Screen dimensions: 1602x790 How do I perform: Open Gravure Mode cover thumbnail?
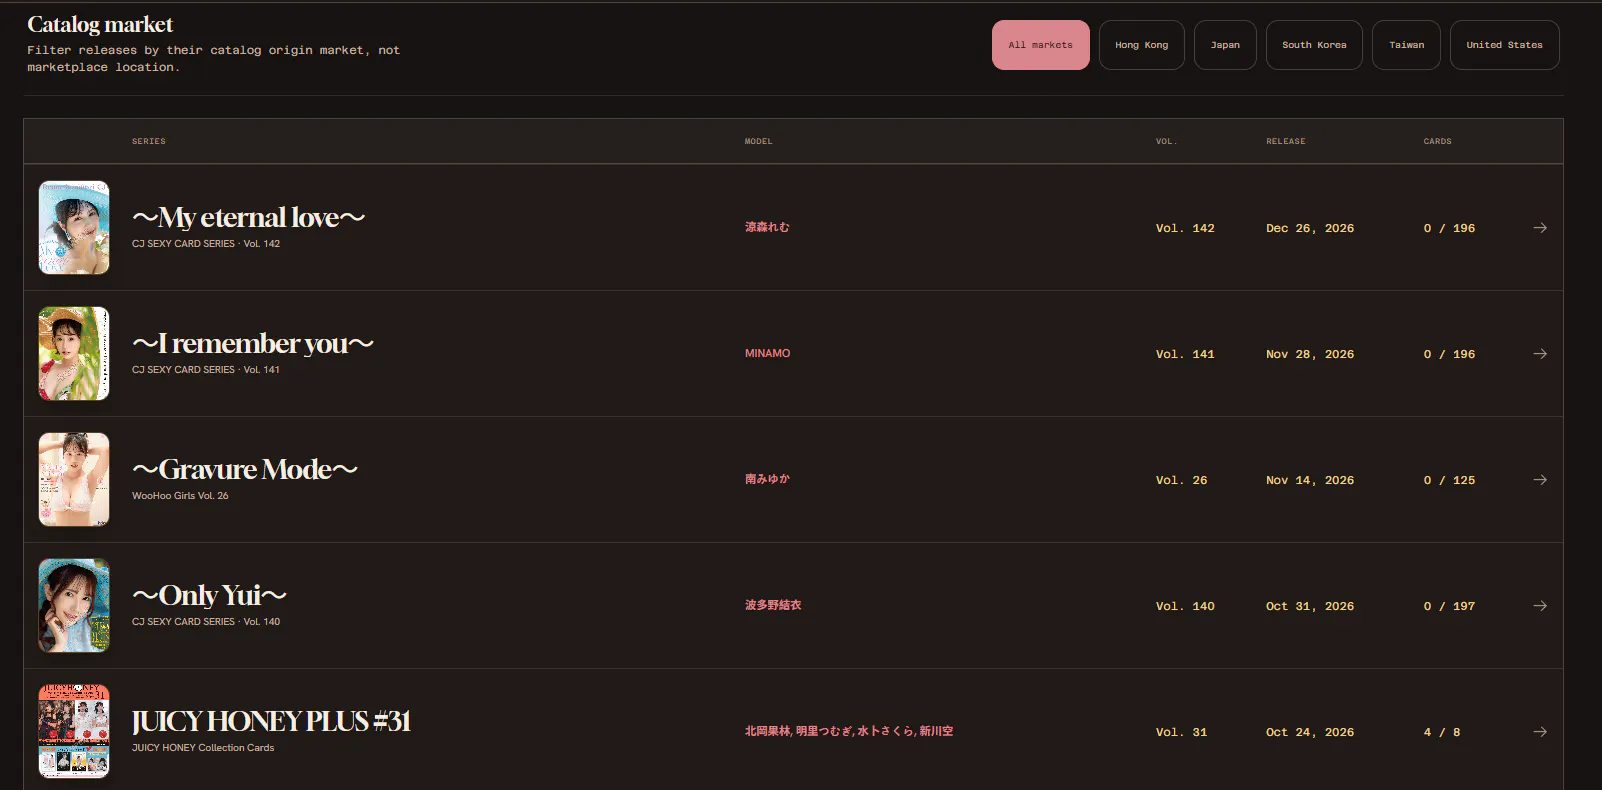point(74,480)
